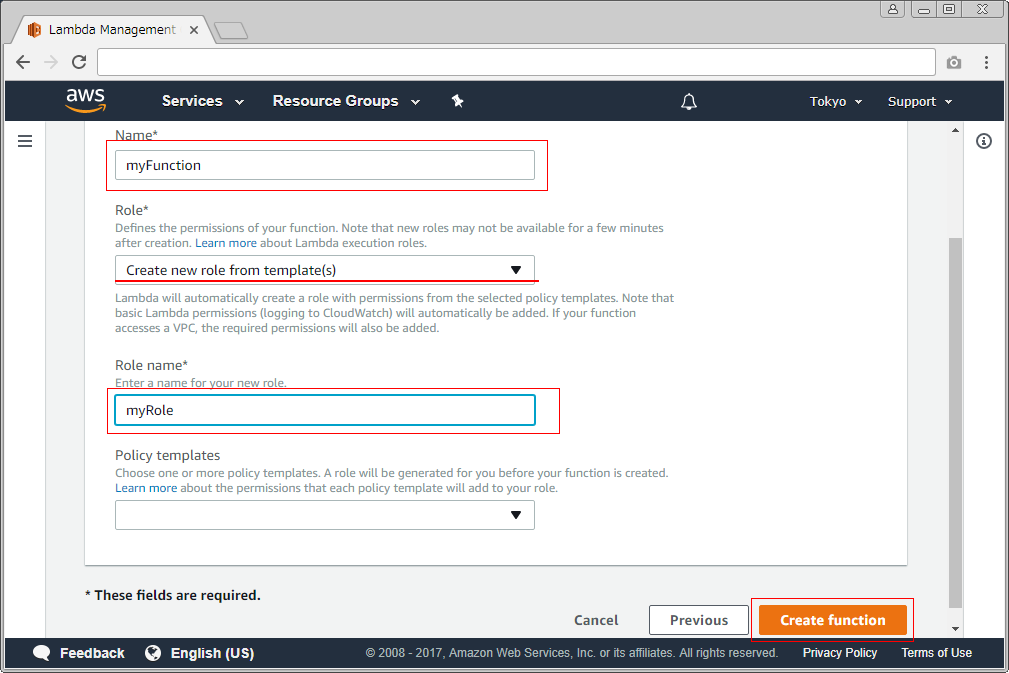This screenshot has width=1009, height=673.
Task: Click the Create function button
Action: tap(833, 620)
